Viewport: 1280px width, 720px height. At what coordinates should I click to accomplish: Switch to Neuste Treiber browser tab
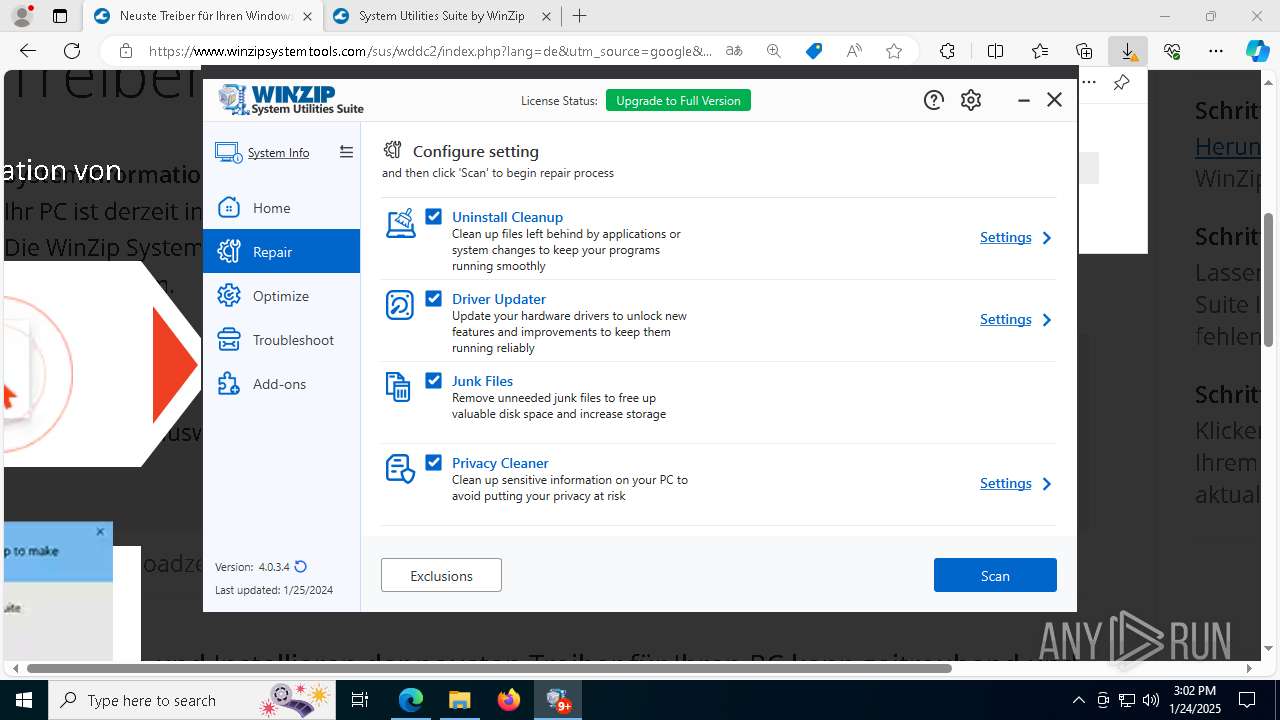tap(204, 16)
